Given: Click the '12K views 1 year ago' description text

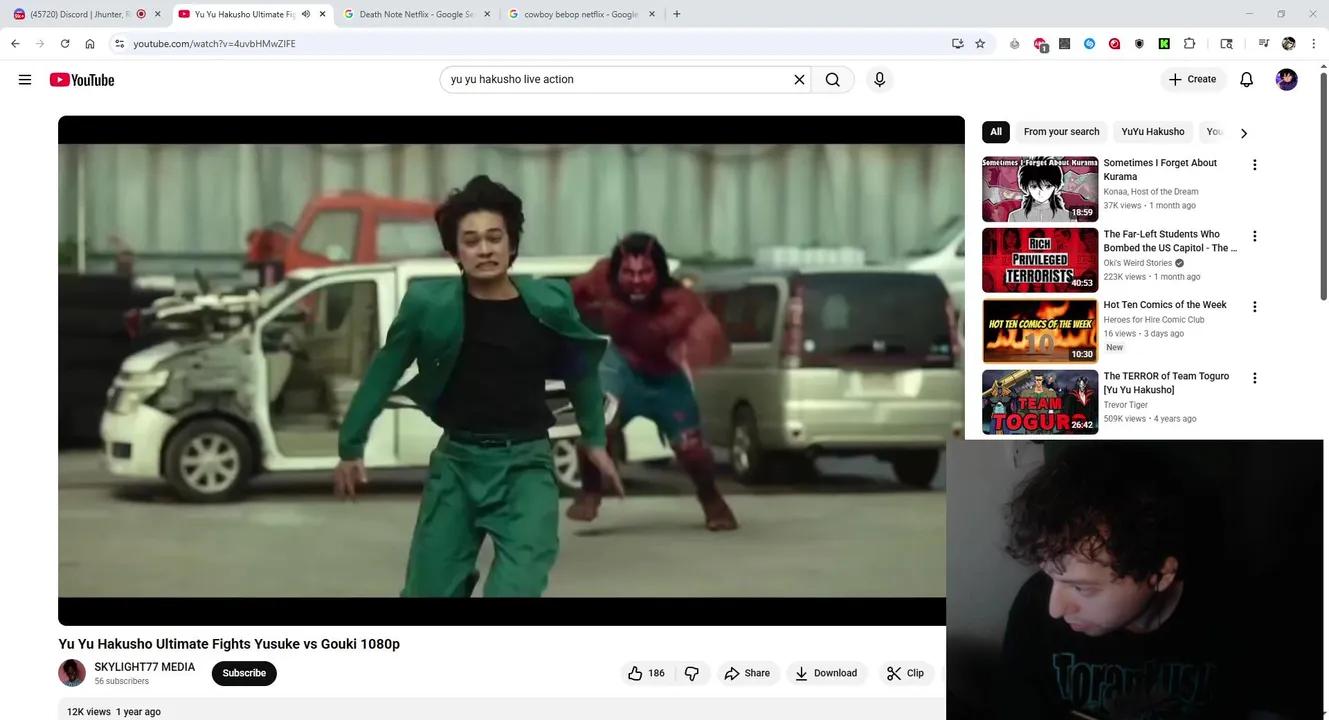Looking at the screenshot, I should (114, 712).
